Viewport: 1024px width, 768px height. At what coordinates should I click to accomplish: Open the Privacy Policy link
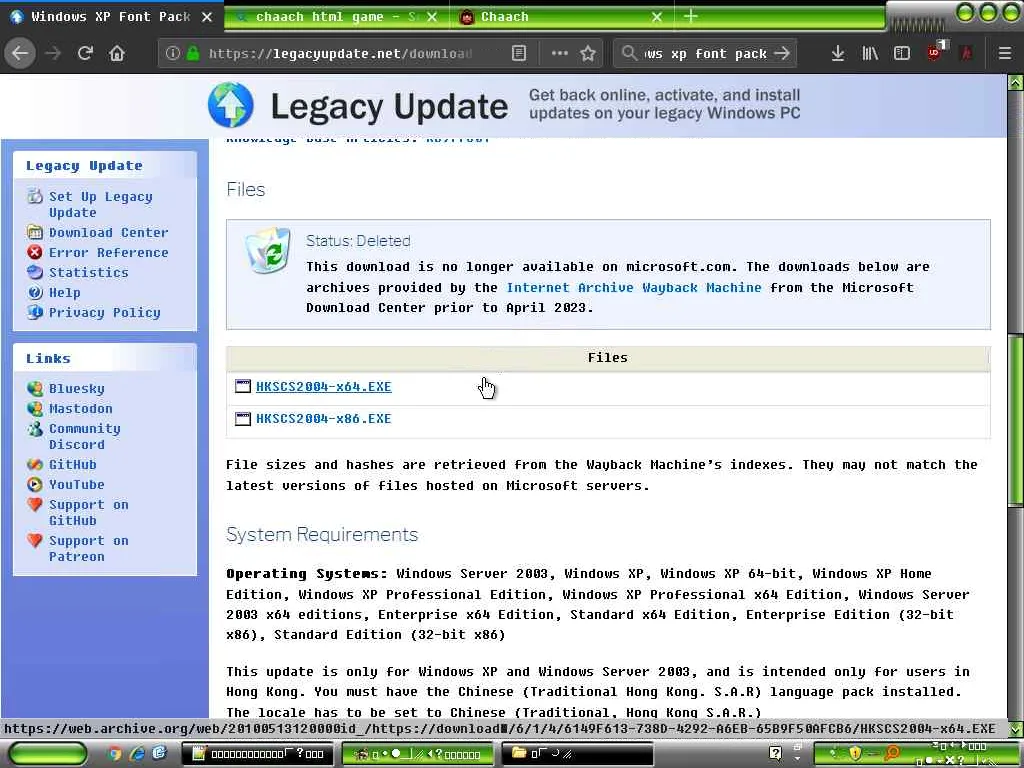coord(104,313)
